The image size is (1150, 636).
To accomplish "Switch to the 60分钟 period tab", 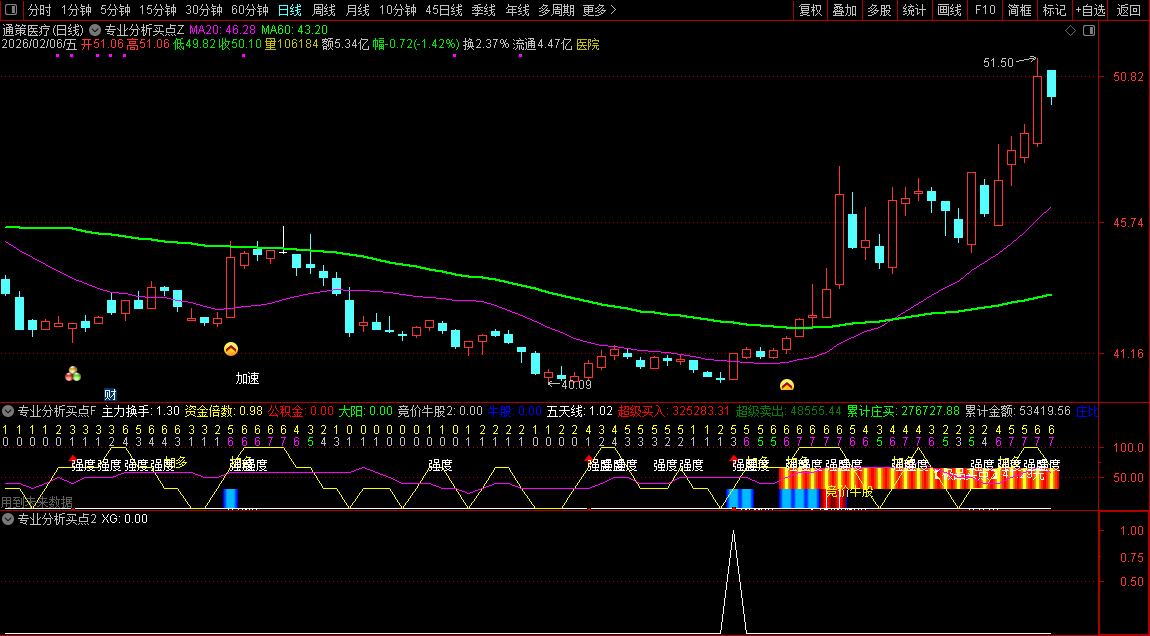I will 249,10.
